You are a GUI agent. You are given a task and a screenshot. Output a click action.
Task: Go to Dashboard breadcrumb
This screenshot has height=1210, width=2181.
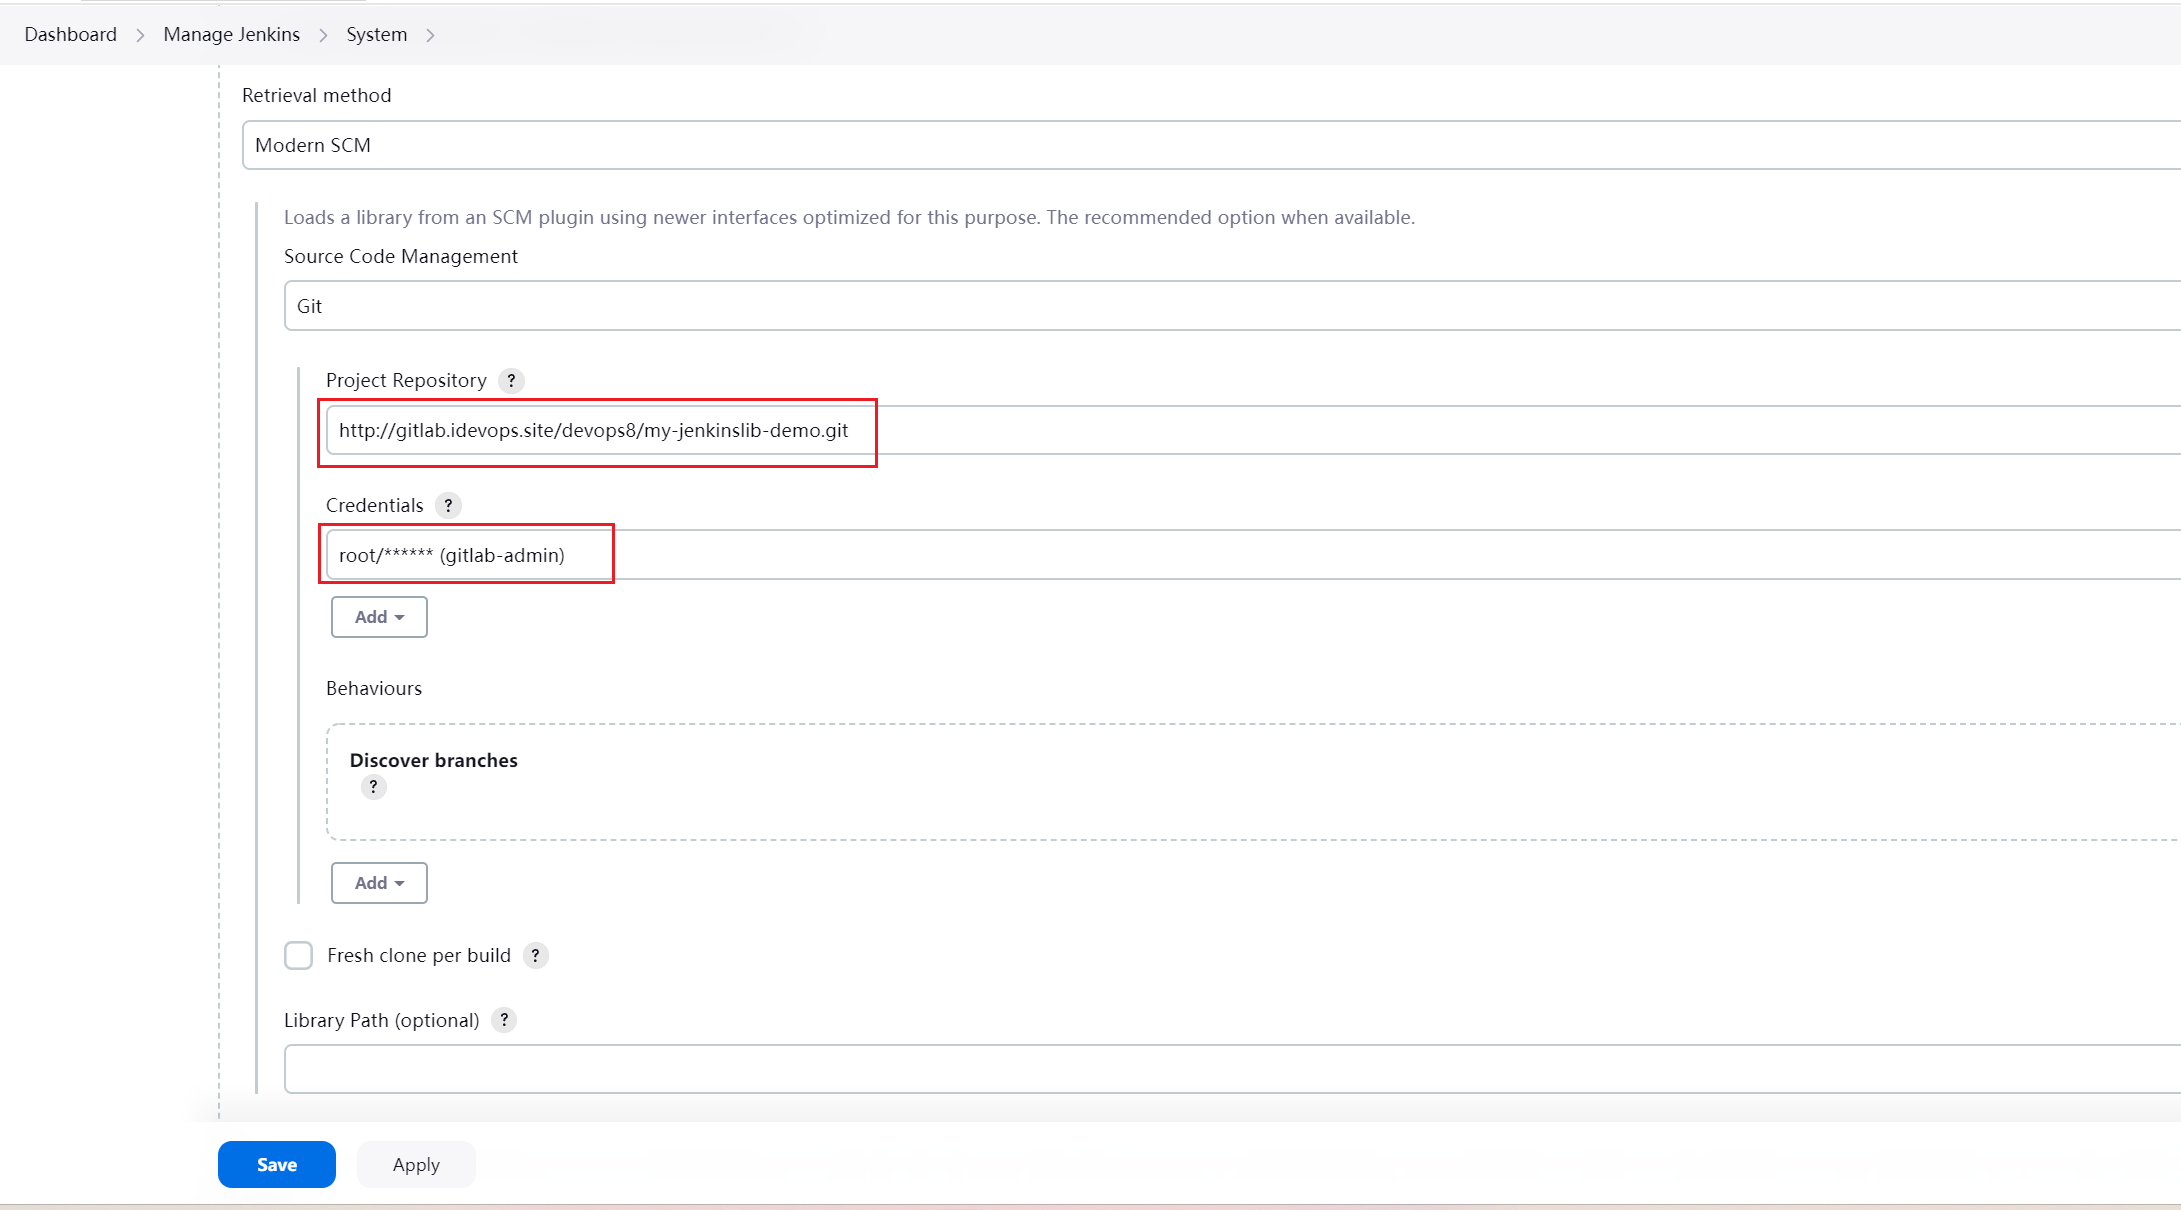[x=71, y=35]
